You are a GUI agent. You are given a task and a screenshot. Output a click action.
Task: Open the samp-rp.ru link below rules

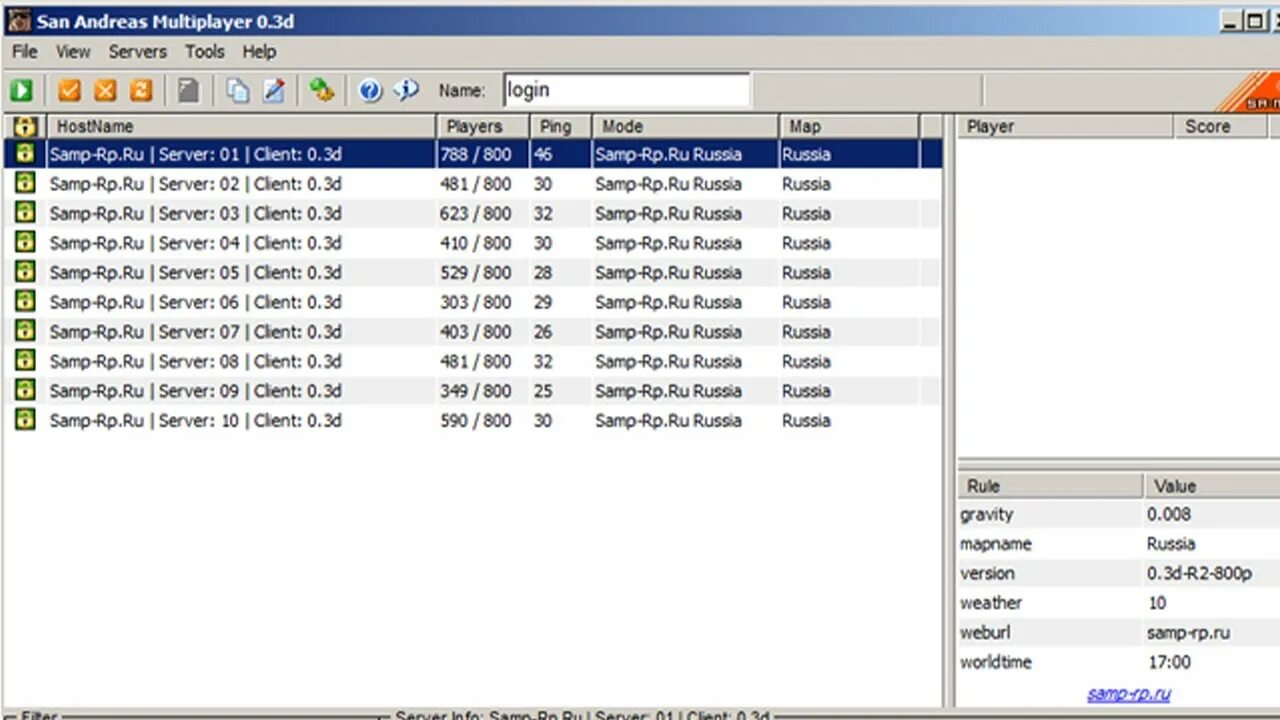click(1129, 693)
